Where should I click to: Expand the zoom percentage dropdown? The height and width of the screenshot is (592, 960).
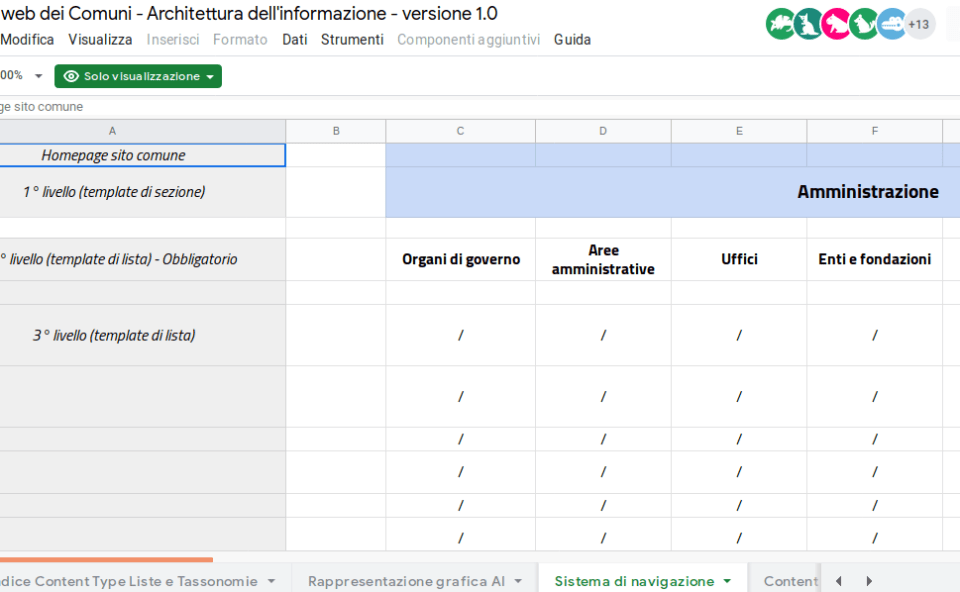click(38, 76)
